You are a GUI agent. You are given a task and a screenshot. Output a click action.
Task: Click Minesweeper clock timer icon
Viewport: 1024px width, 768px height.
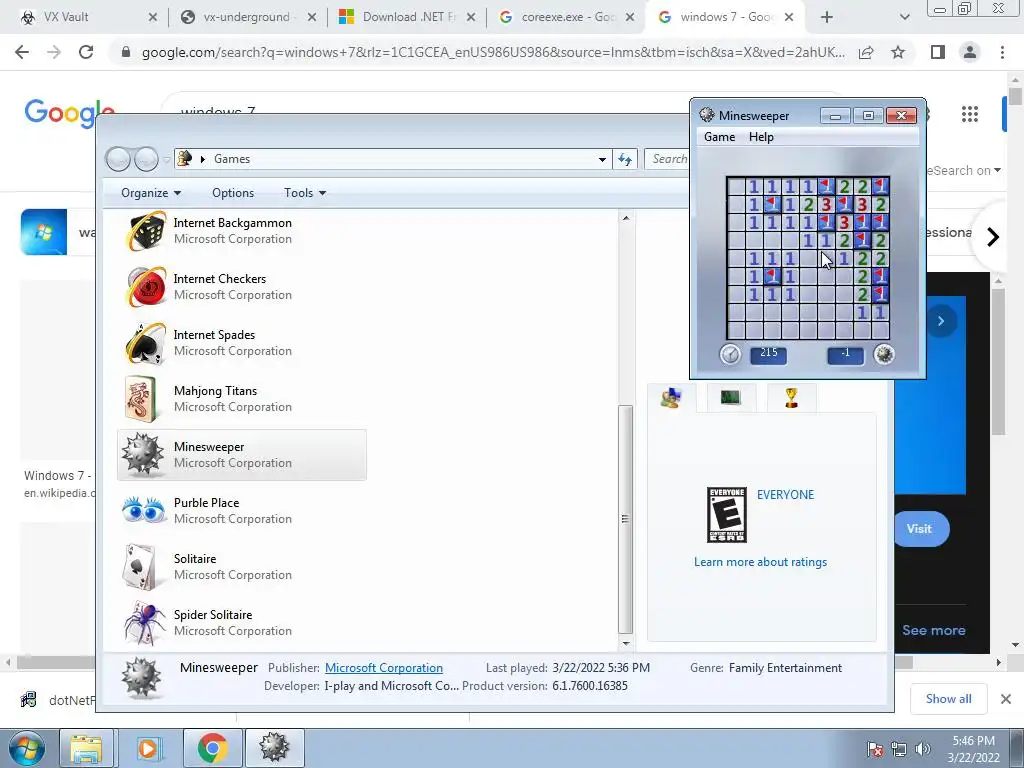coord(730,355)
